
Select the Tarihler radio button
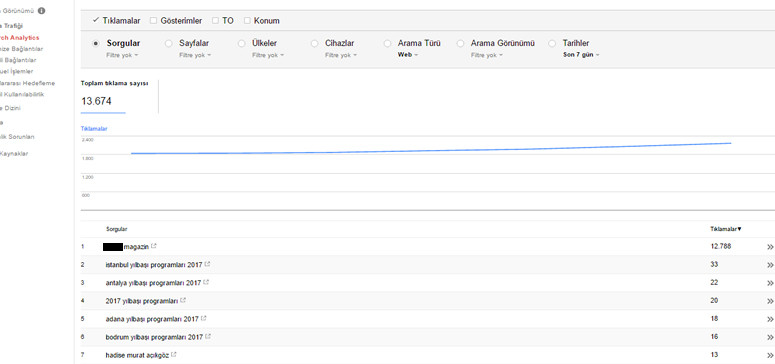click(x=553, y=44)
